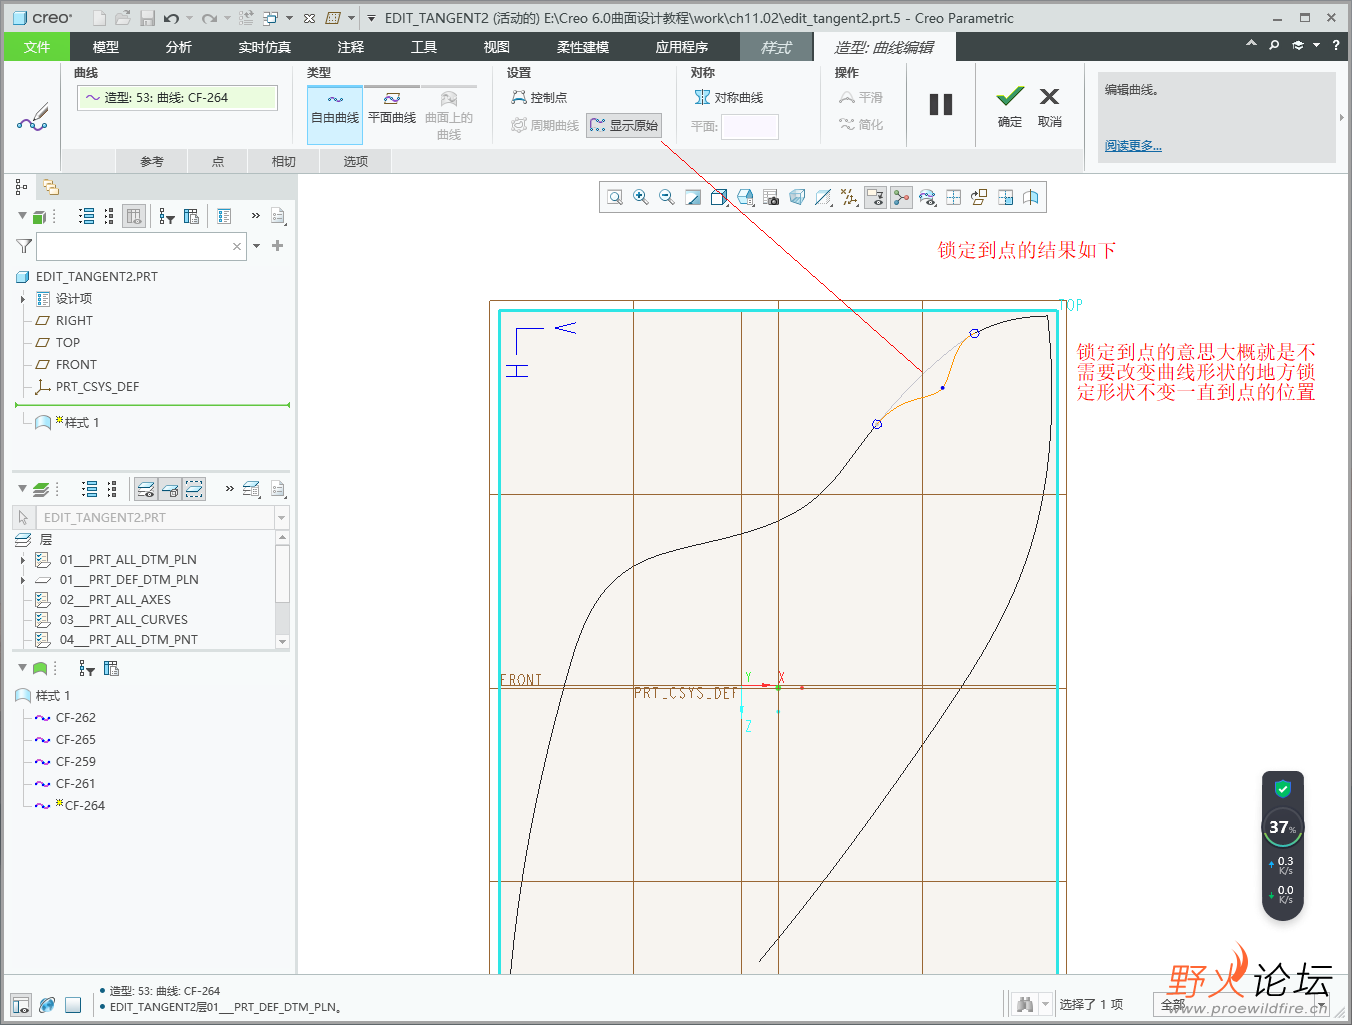Screen dimensions: 1352x1025
Task: Click the Zoom Out magnifier icon
Action: [x=667, y=197]
